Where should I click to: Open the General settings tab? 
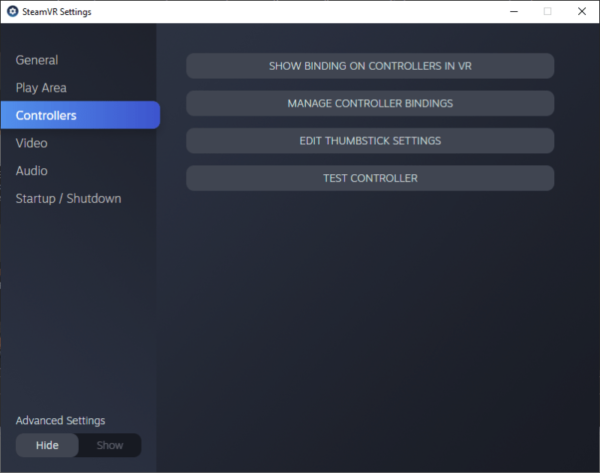[x=37, y=60]
